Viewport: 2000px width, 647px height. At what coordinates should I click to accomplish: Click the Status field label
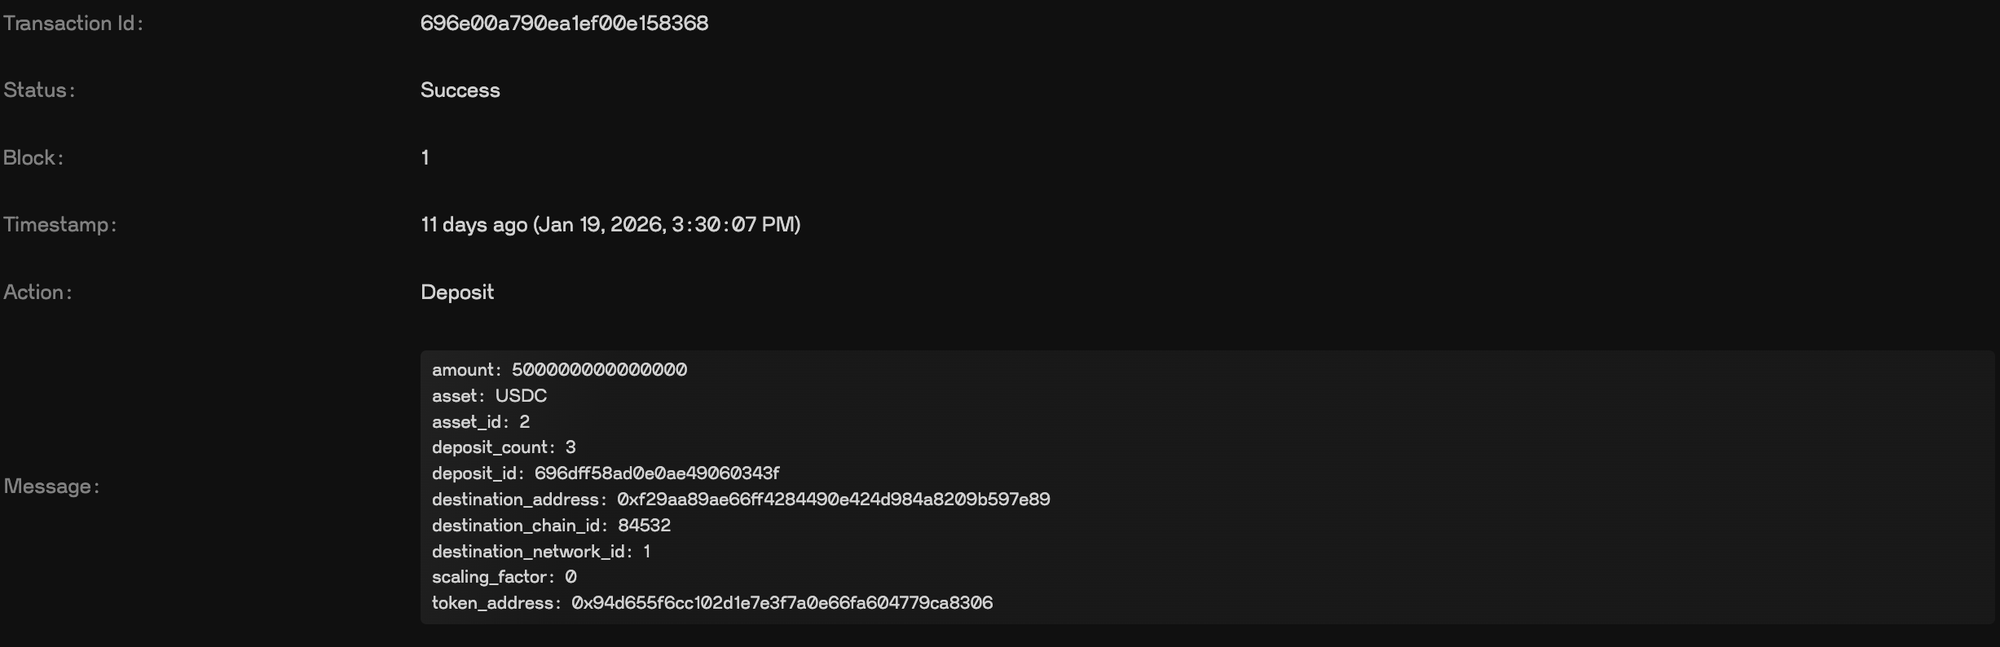tap(39, 90)
